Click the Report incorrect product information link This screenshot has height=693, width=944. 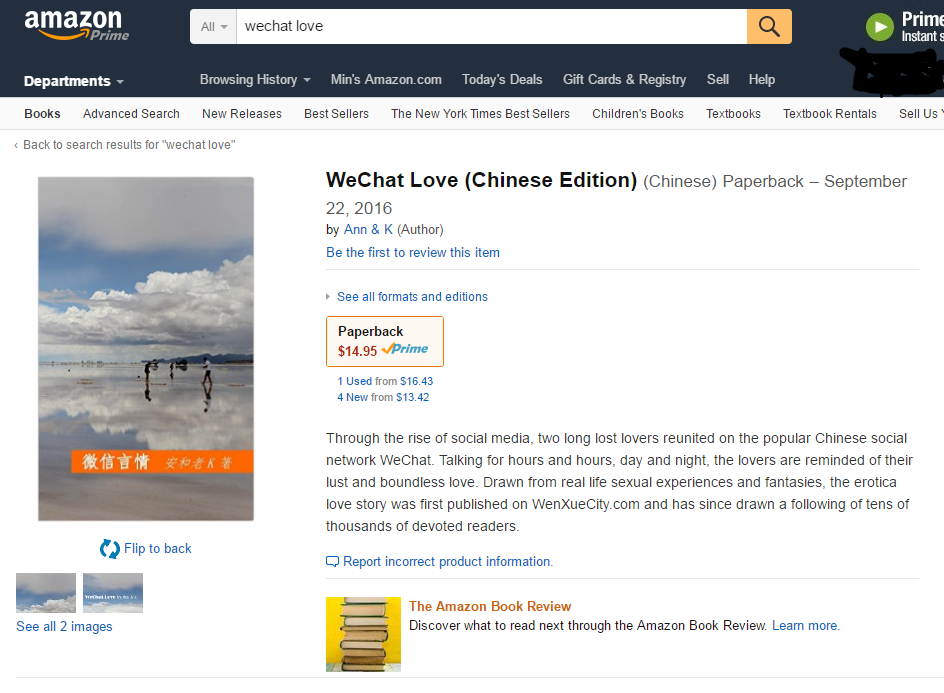tap(447, 562)
